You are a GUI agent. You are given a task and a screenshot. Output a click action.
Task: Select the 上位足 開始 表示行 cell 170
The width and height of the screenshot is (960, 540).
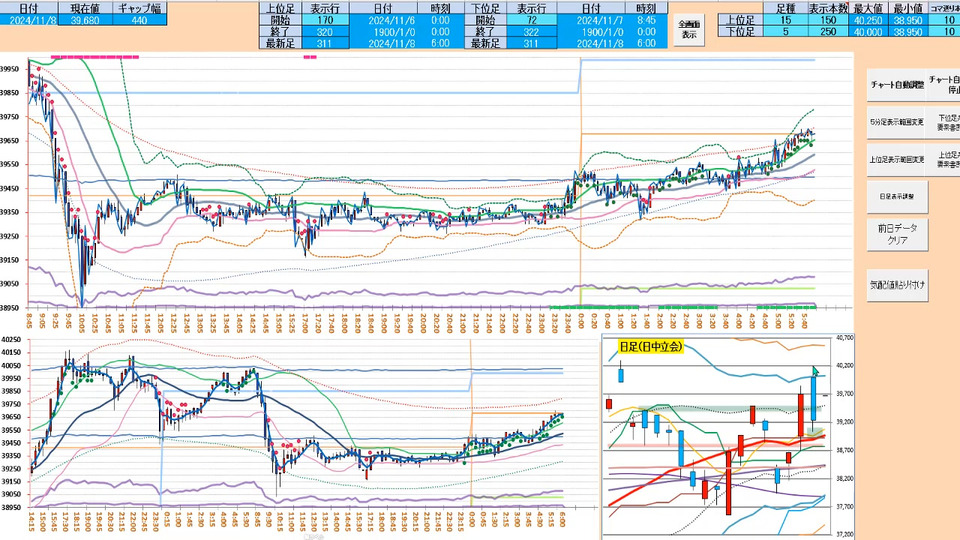(x=325, y=20)
